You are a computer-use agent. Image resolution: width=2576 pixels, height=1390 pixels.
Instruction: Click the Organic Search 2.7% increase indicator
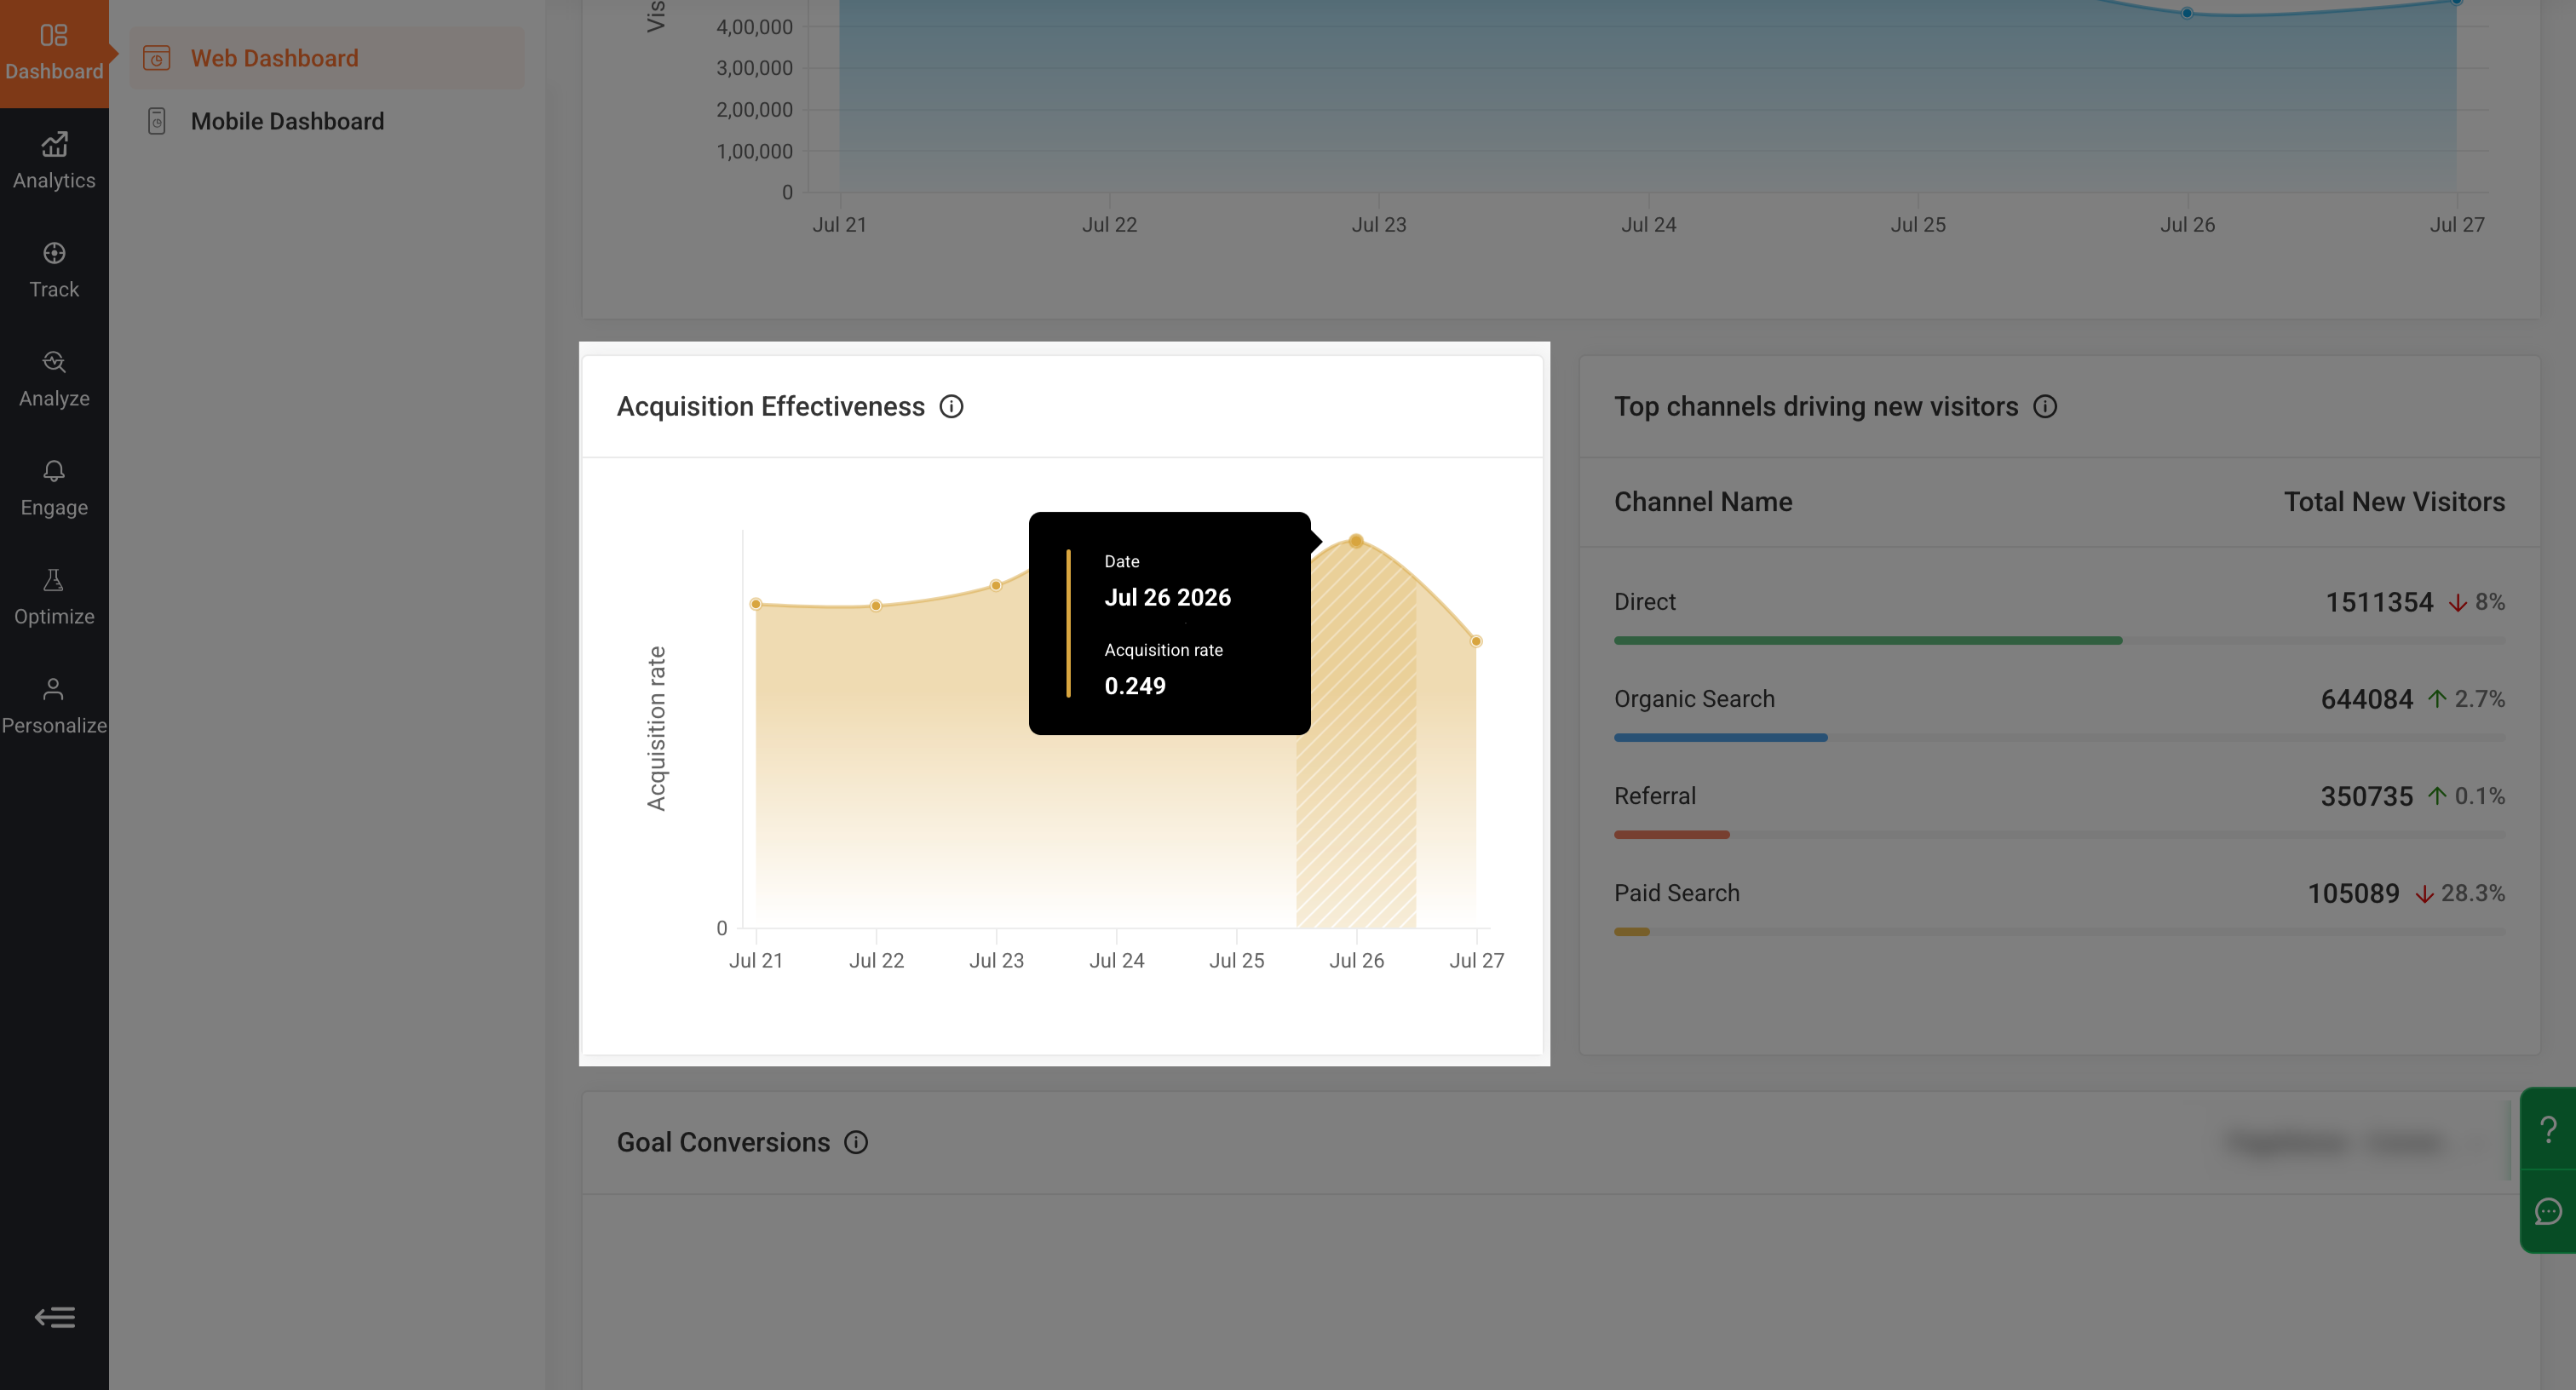[x=2467, y=699]
